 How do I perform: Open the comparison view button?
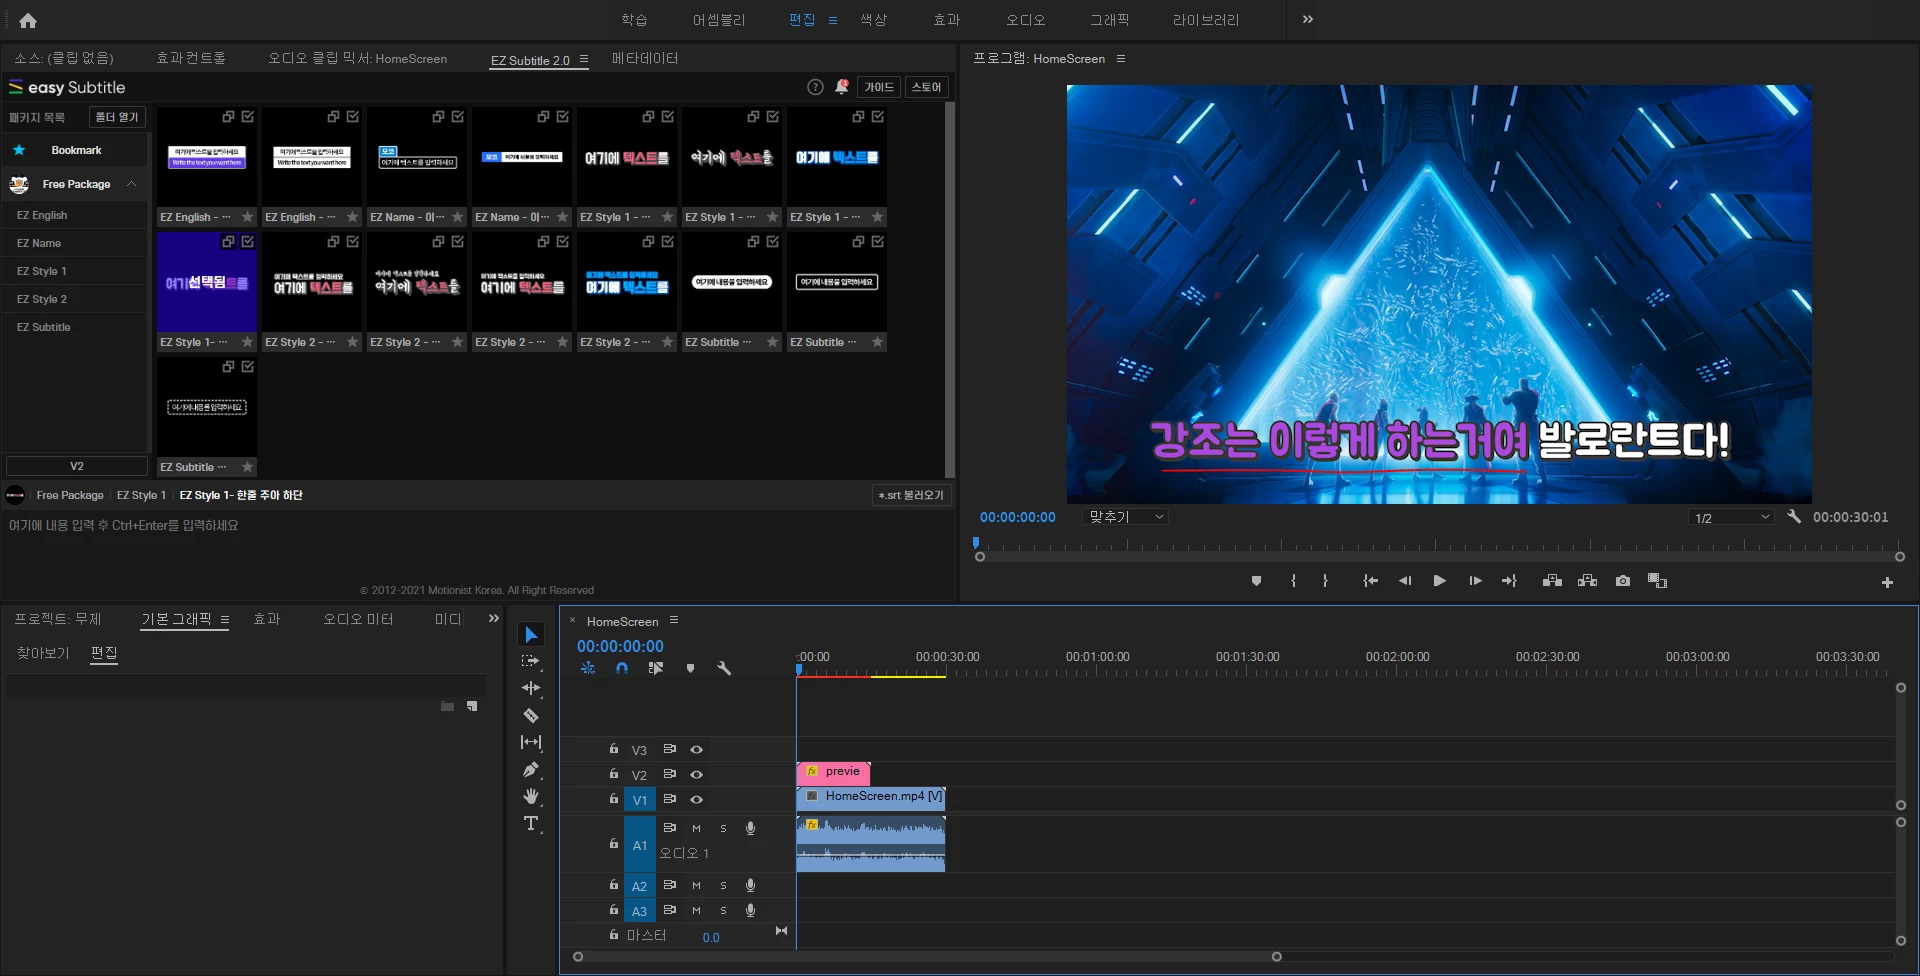tap(1657, 581)
